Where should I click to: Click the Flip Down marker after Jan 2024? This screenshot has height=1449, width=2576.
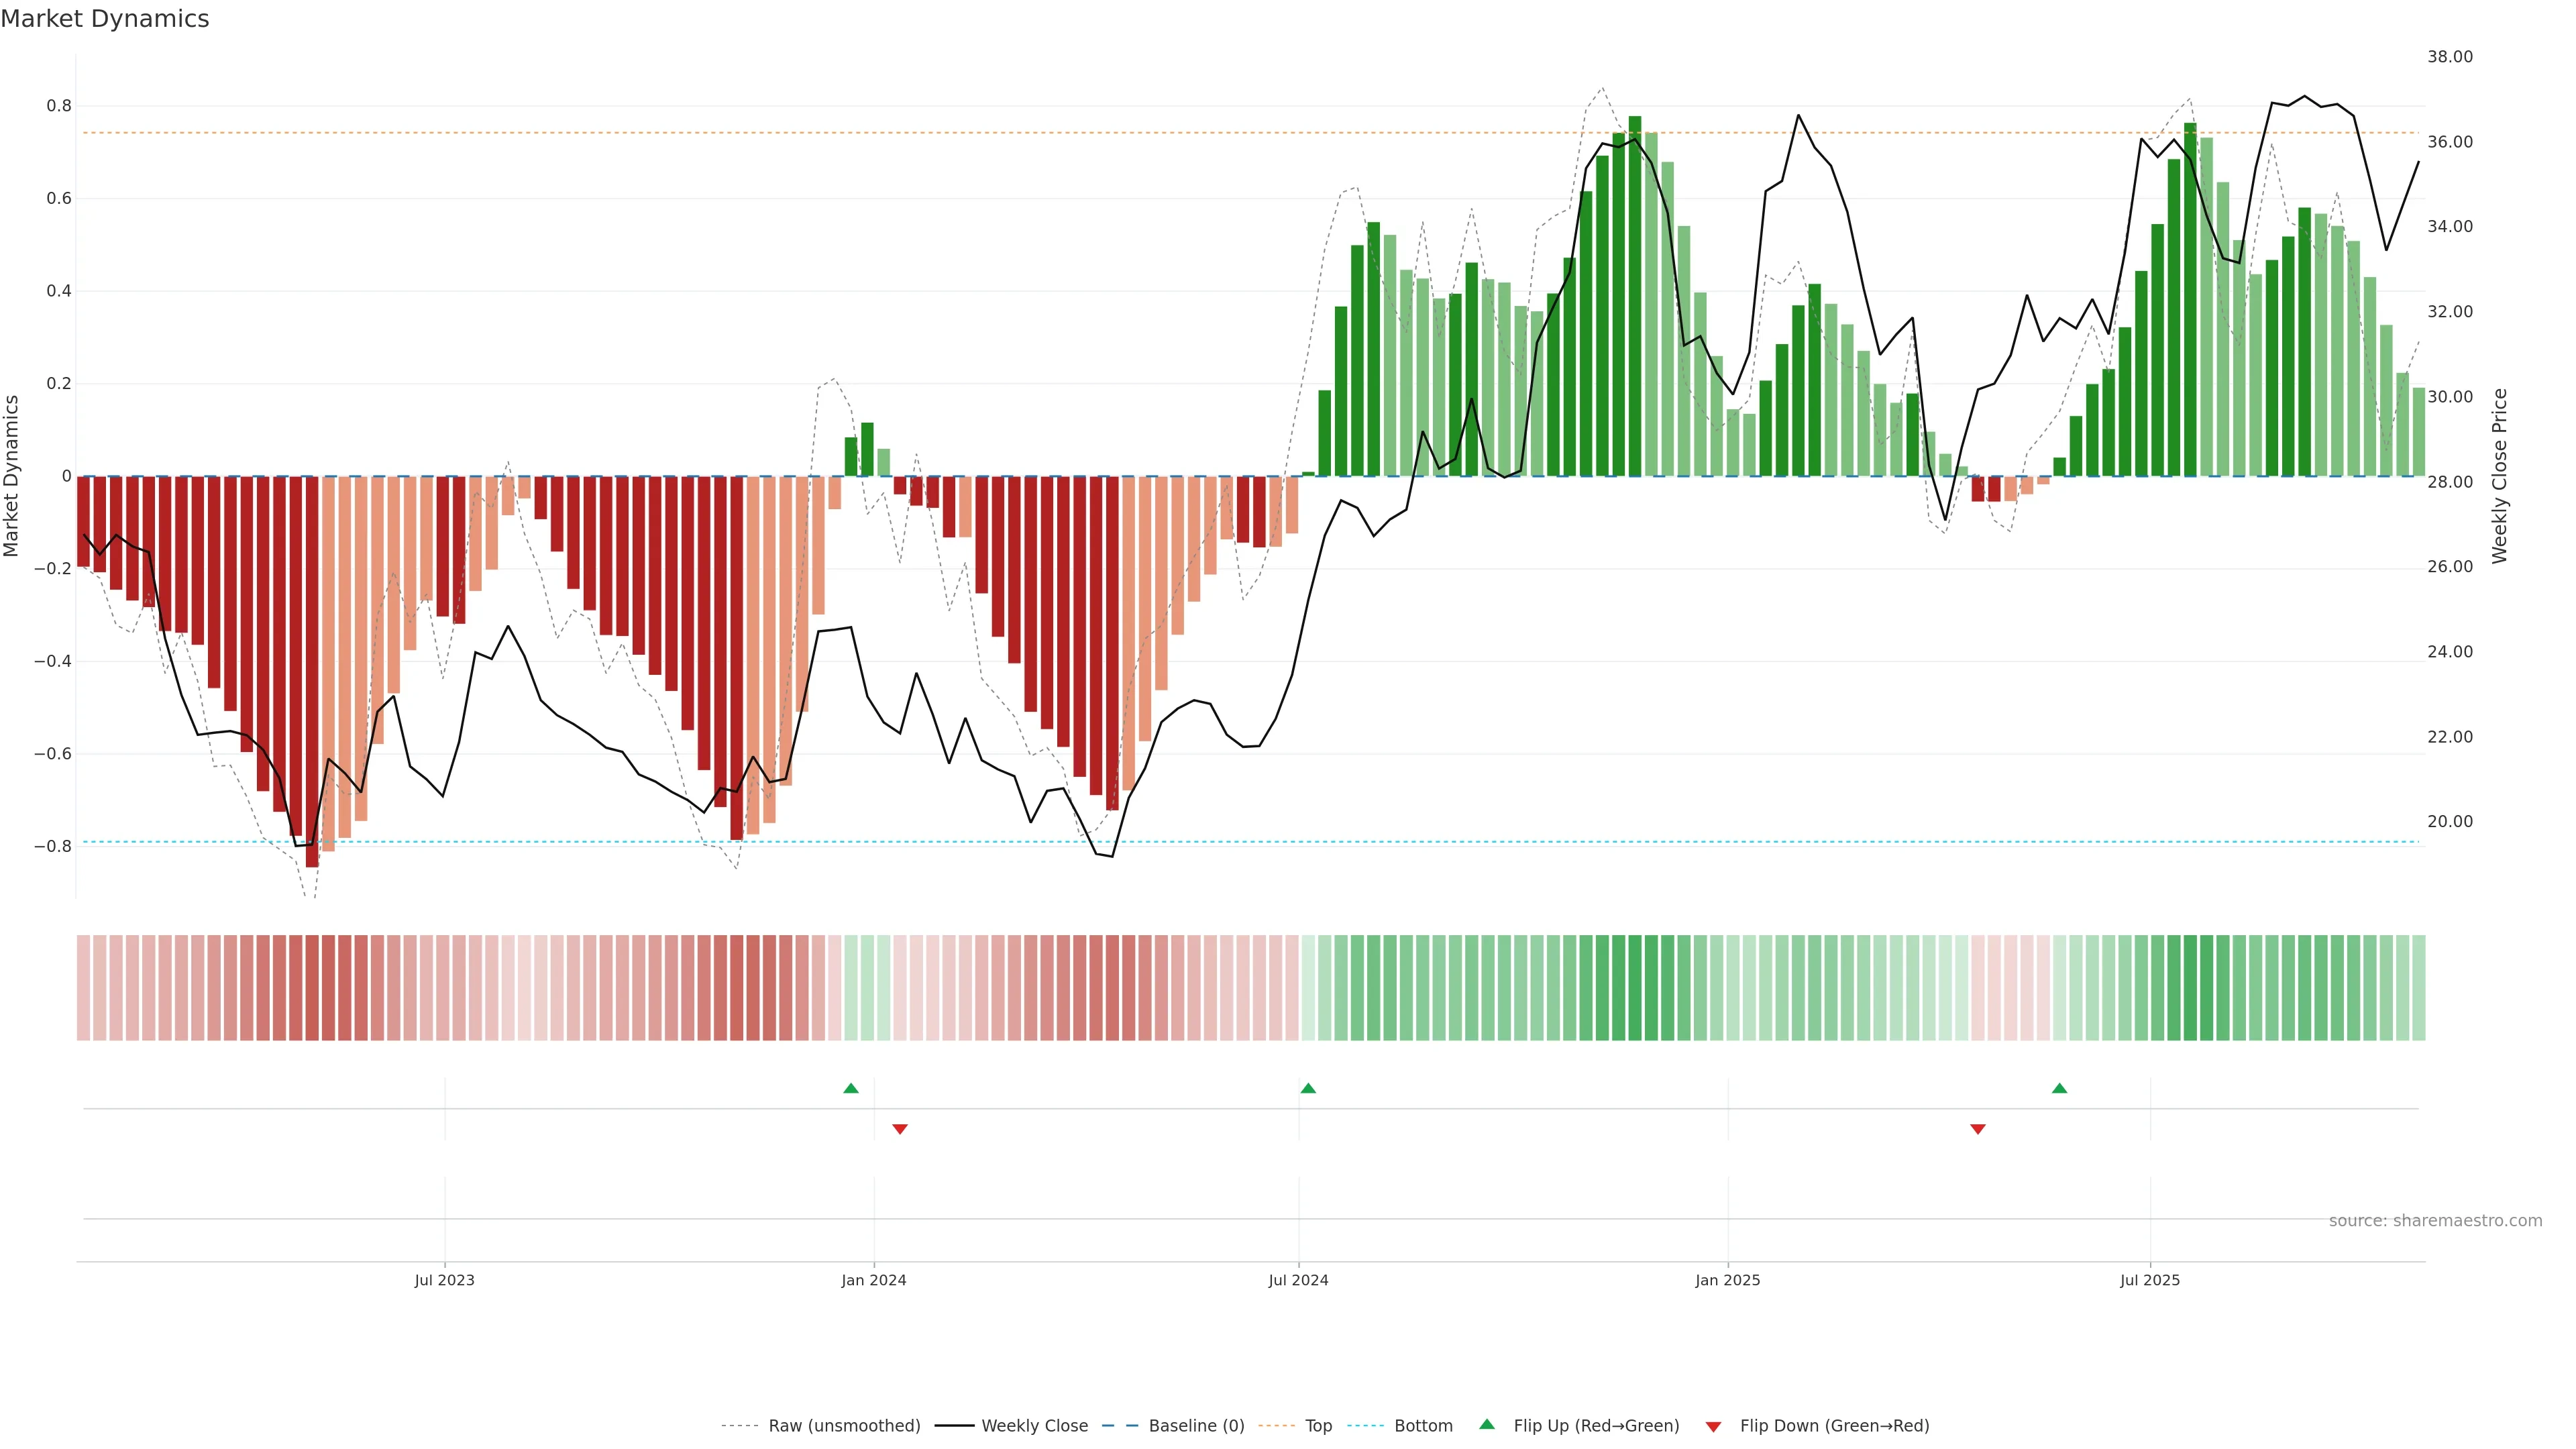(x=900, y=1129)
